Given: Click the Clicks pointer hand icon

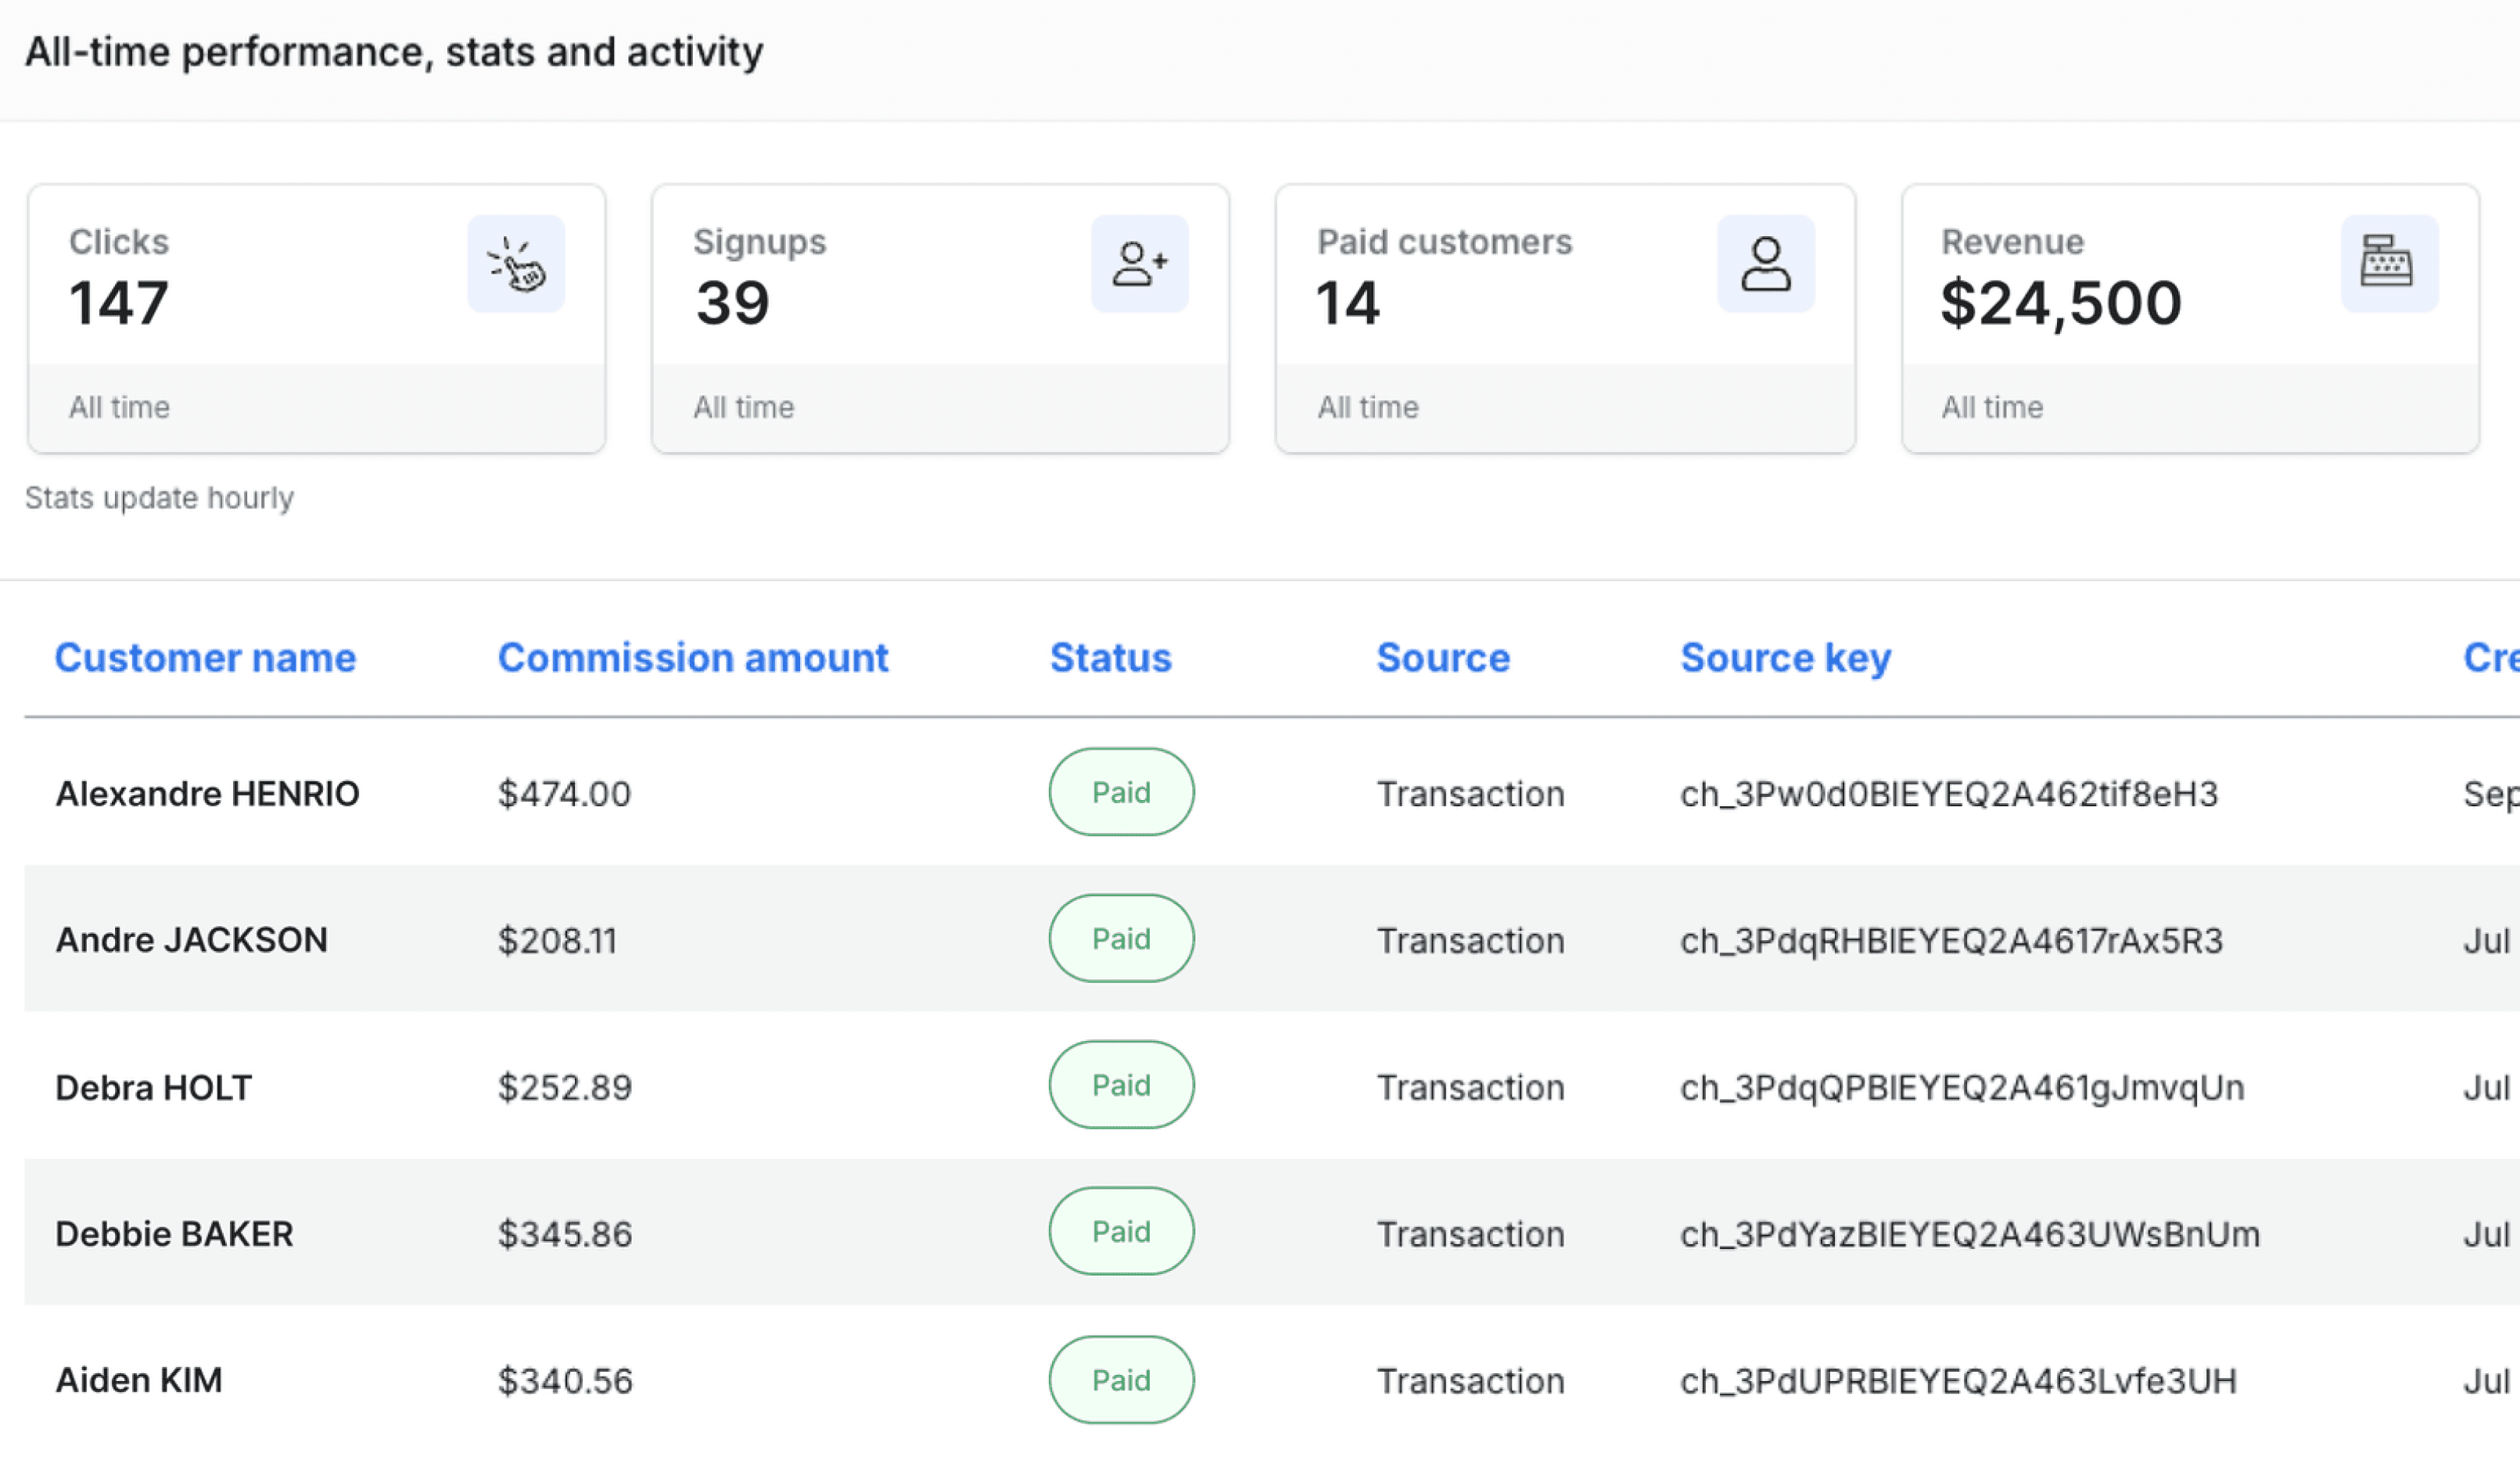Looking at the screenshot, I should tap(516, 264).
